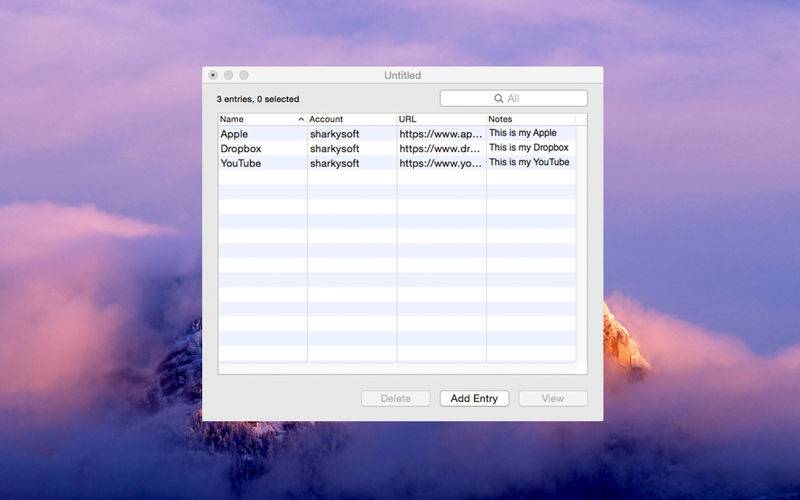800x500 pixels.
Task: Sort by the Account column header
Action: [352, 119]
